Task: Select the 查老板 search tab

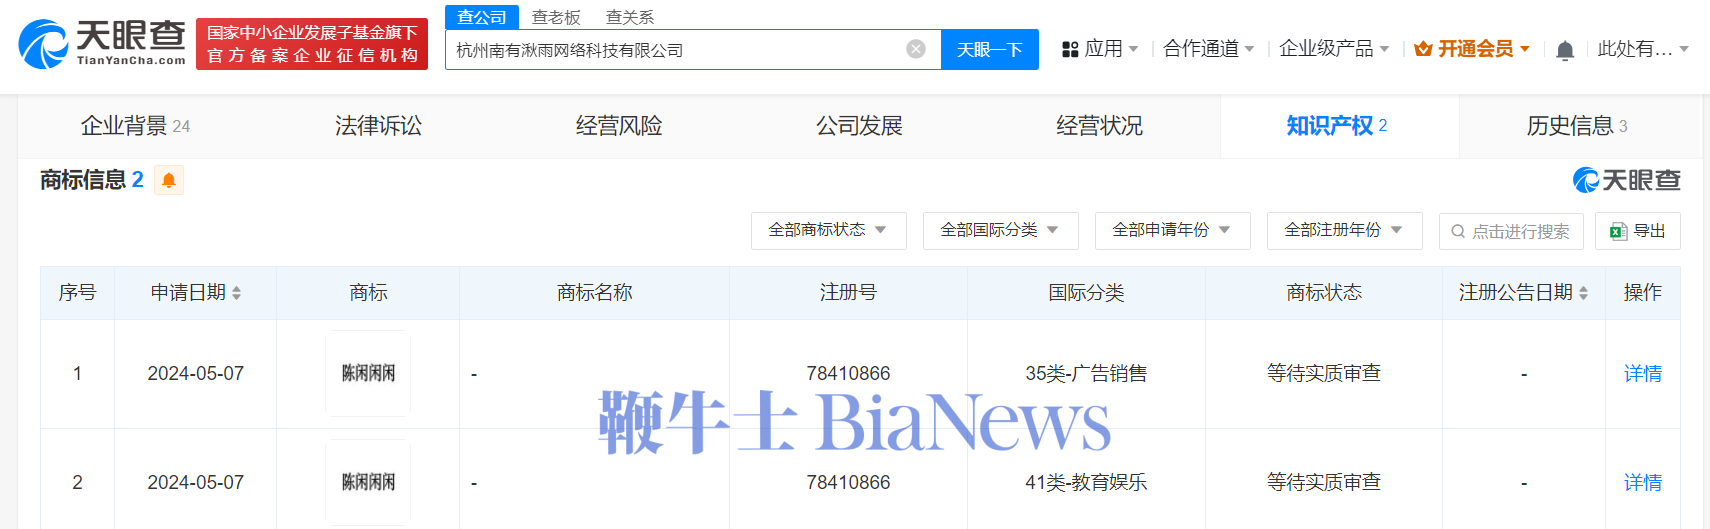Action: click(x=556, y=17)
